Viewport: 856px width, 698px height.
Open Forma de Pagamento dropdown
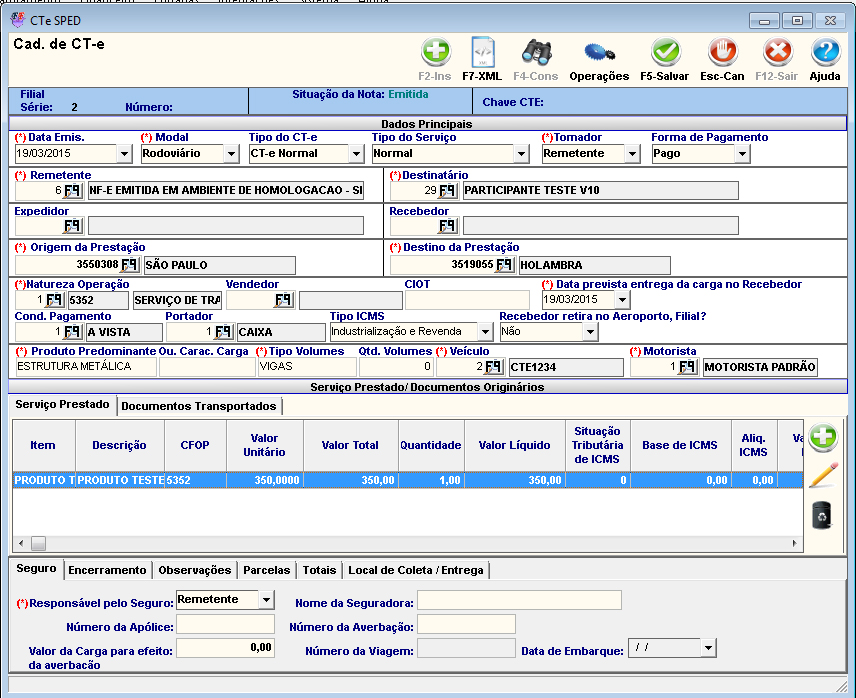pos(741,154)
